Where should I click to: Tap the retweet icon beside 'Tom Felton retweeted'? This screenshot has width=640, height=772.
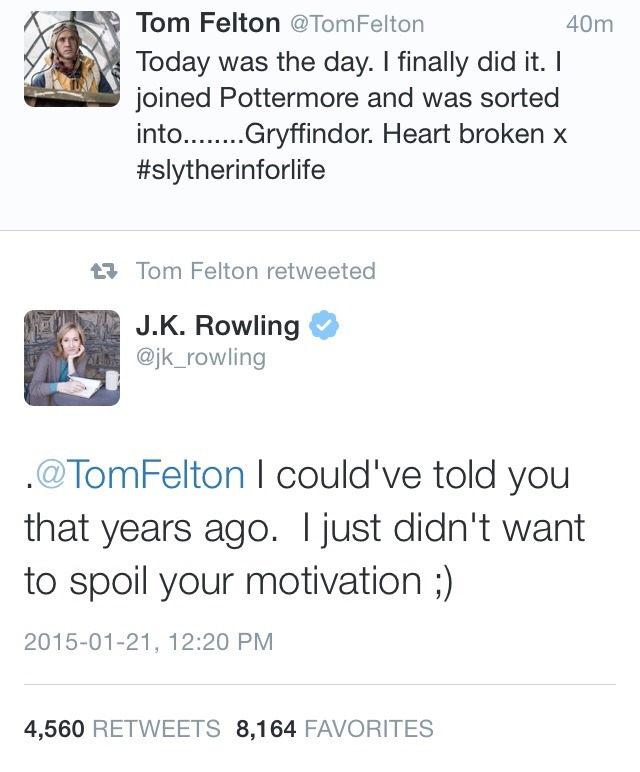point(103,270)
